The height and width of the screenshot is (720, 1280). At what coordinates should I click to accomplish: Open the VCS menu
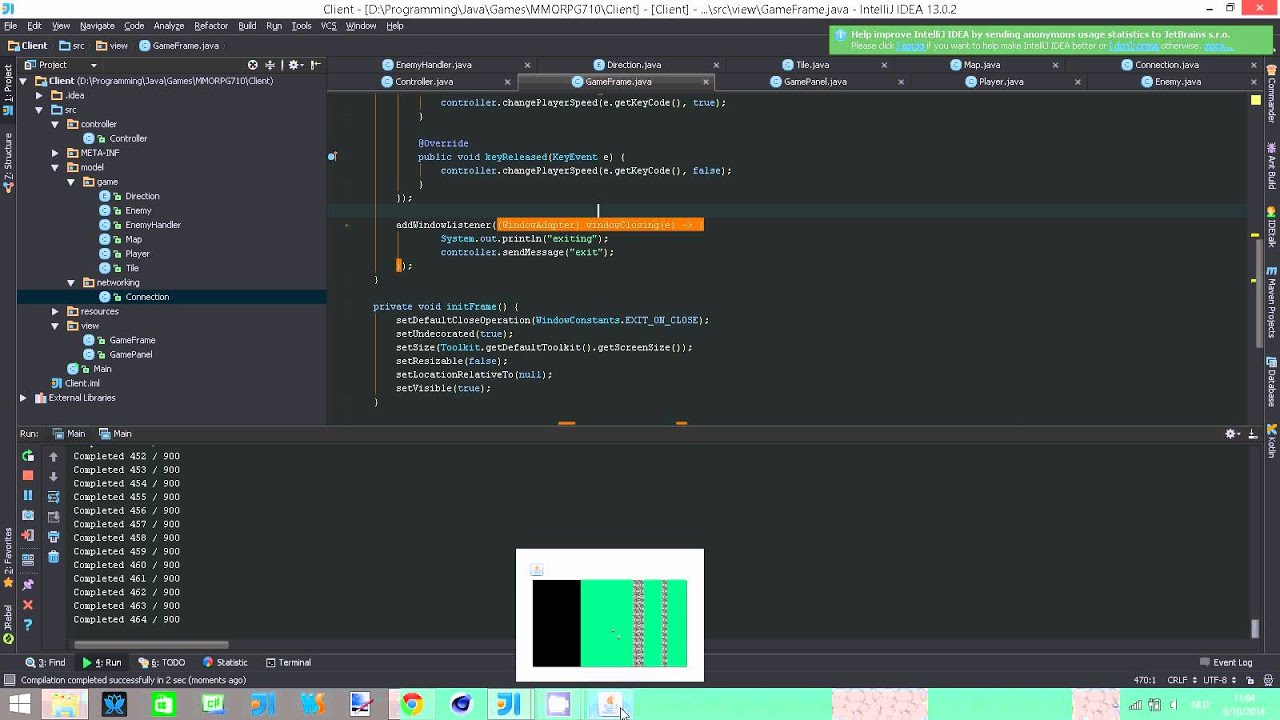click(x=328, y=26)
